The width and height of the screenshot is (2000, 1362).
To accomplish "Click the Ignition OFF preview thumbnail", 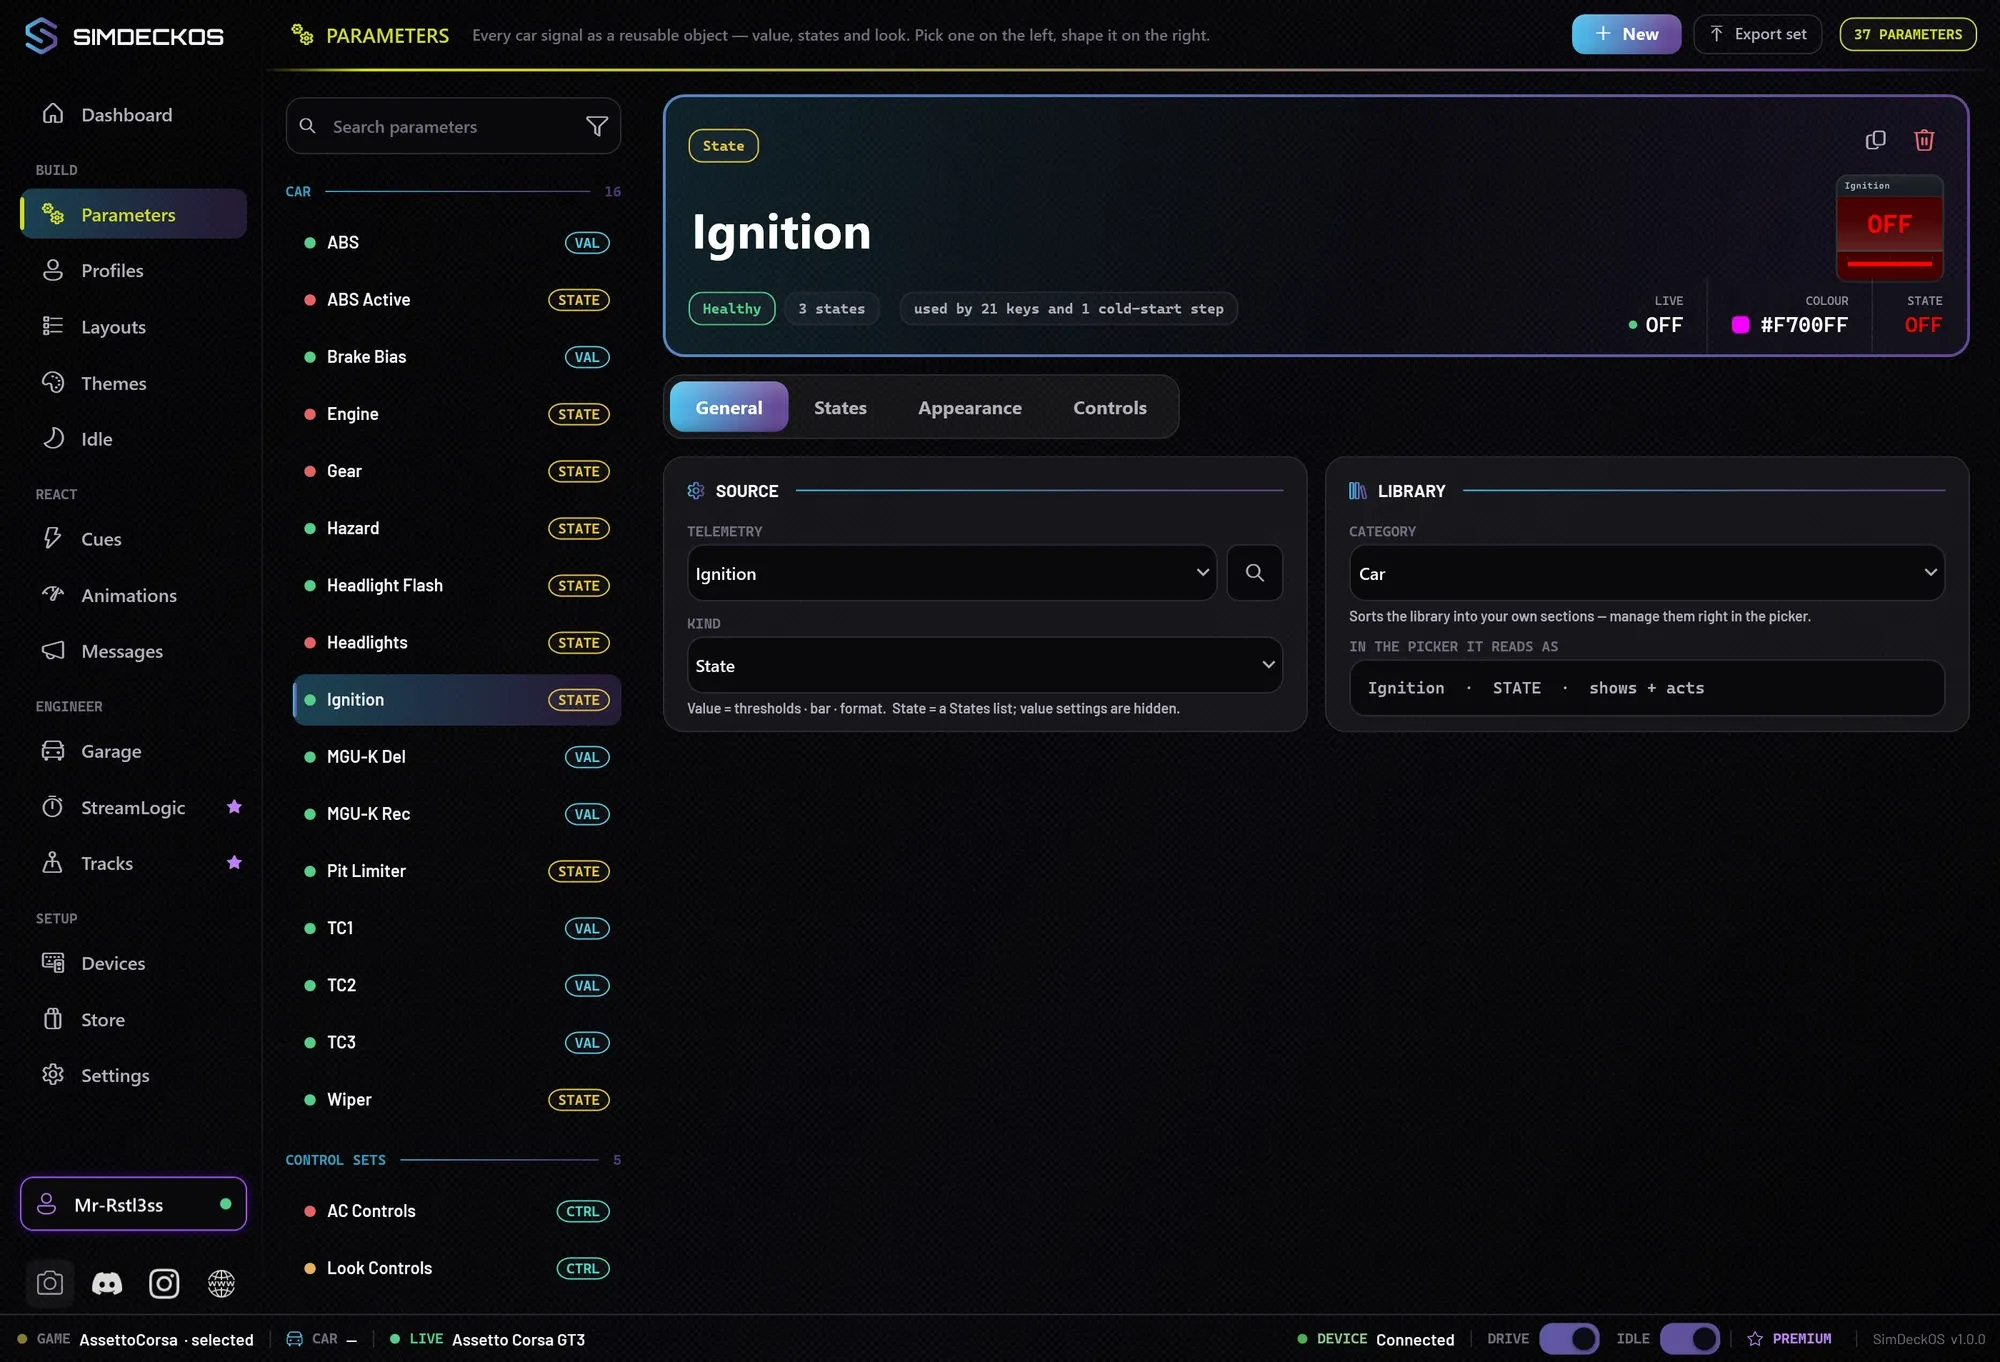I will 1889,228.
